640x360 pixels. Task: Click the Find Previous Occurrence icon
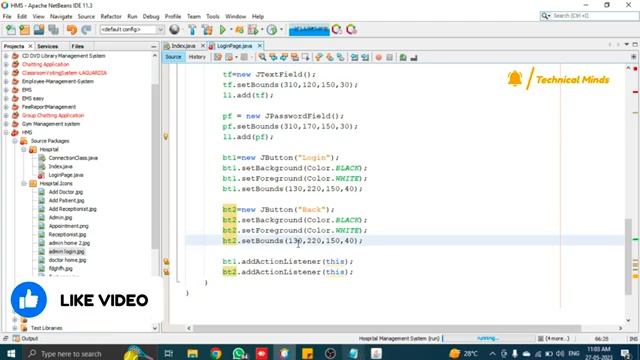click(x=273, y=57)
